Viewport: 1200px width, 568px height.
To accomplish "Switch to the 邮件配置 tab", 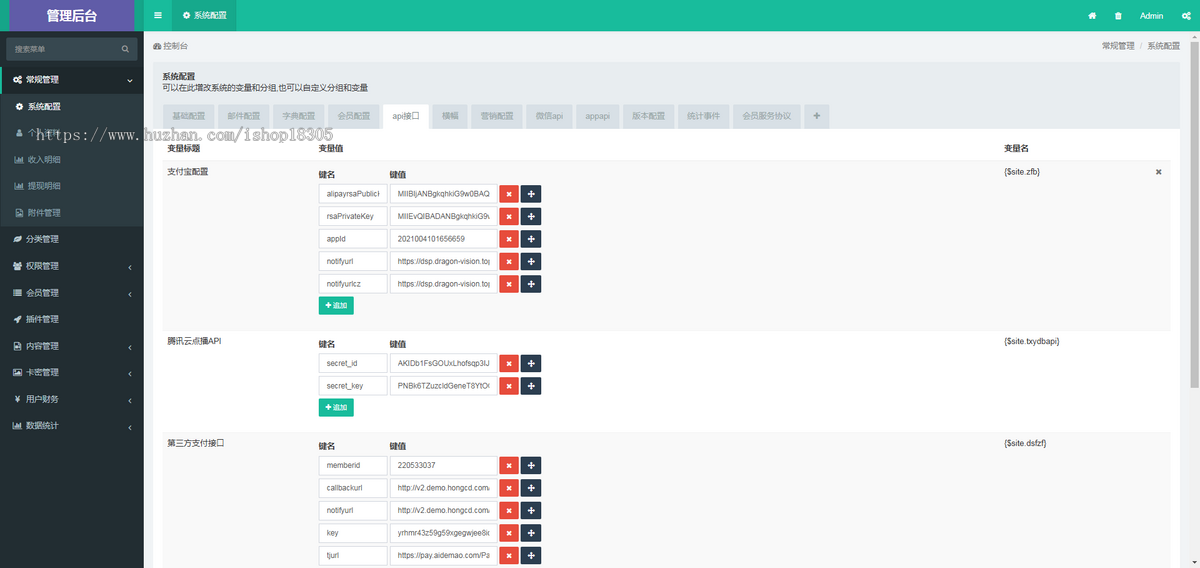I will (243, 116).
